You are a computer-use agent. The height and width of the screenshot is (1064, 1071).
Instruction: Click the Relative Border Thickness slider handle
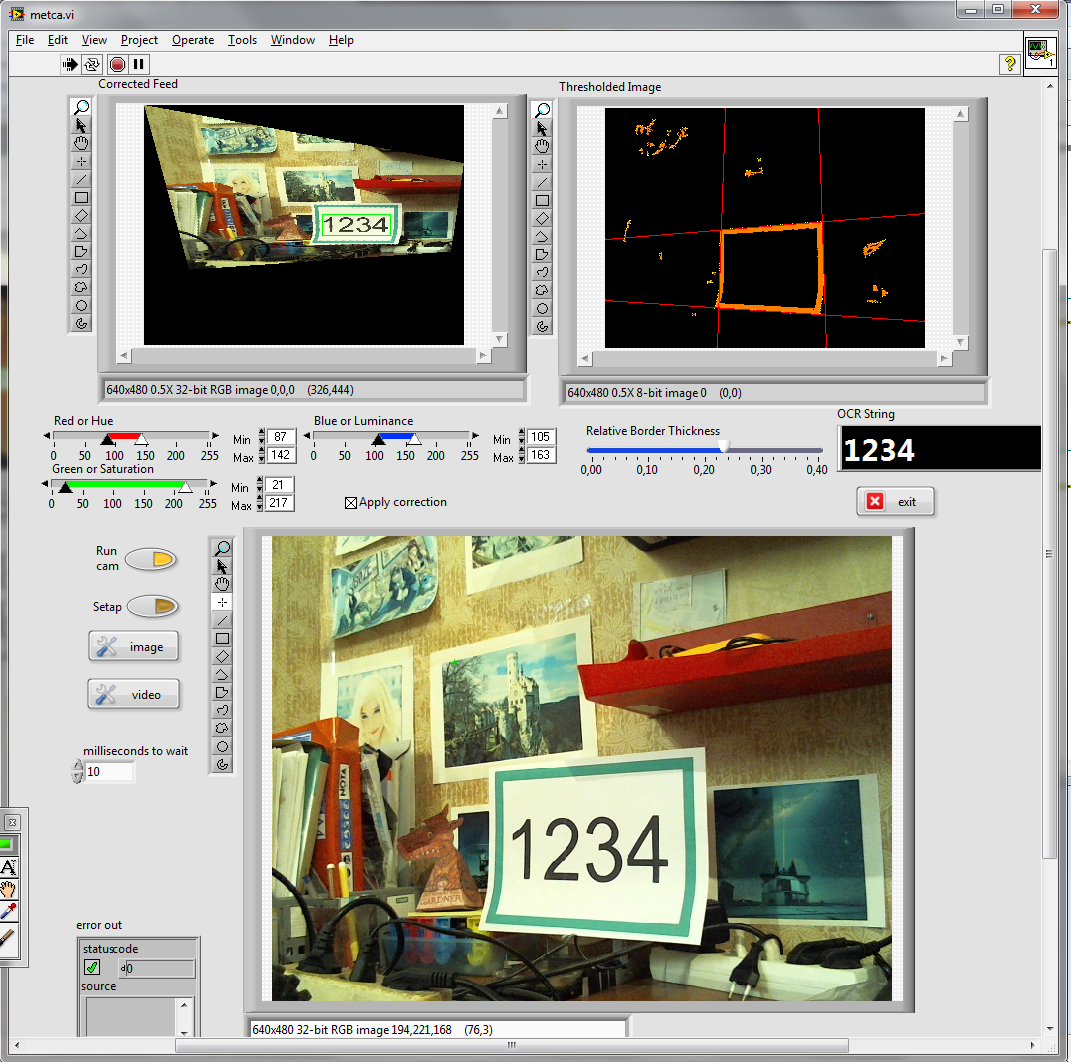coord(723,449)
